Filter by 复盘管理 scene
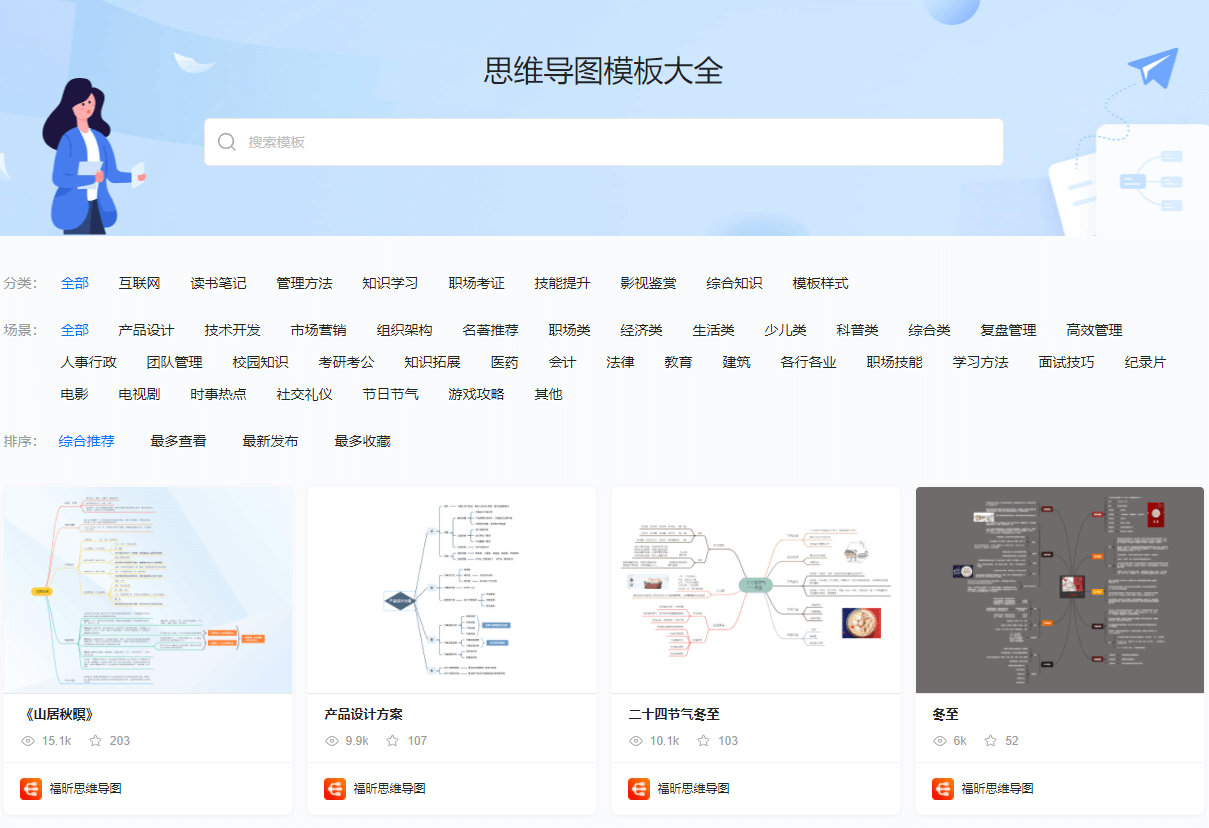The height and width of the screenshot is (828, 1209). (x=1008, y=330)
